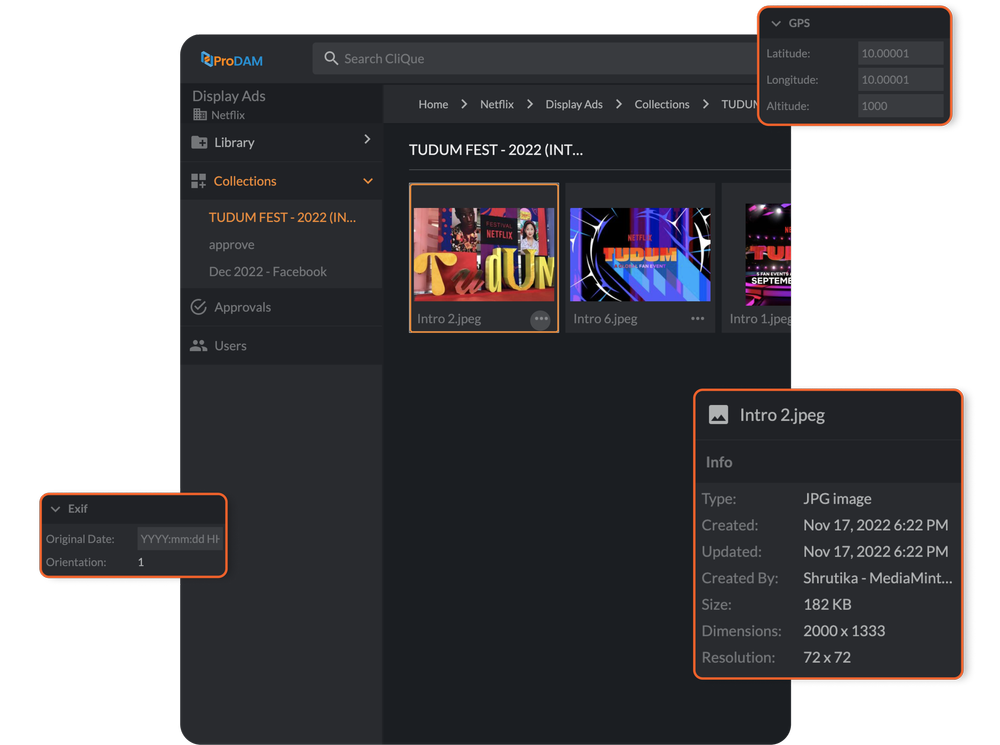Image resolution: width=1000 pixels, height=745 pixels.
Task: Expand the Library chevron arrow
Action: pos(367,139)
